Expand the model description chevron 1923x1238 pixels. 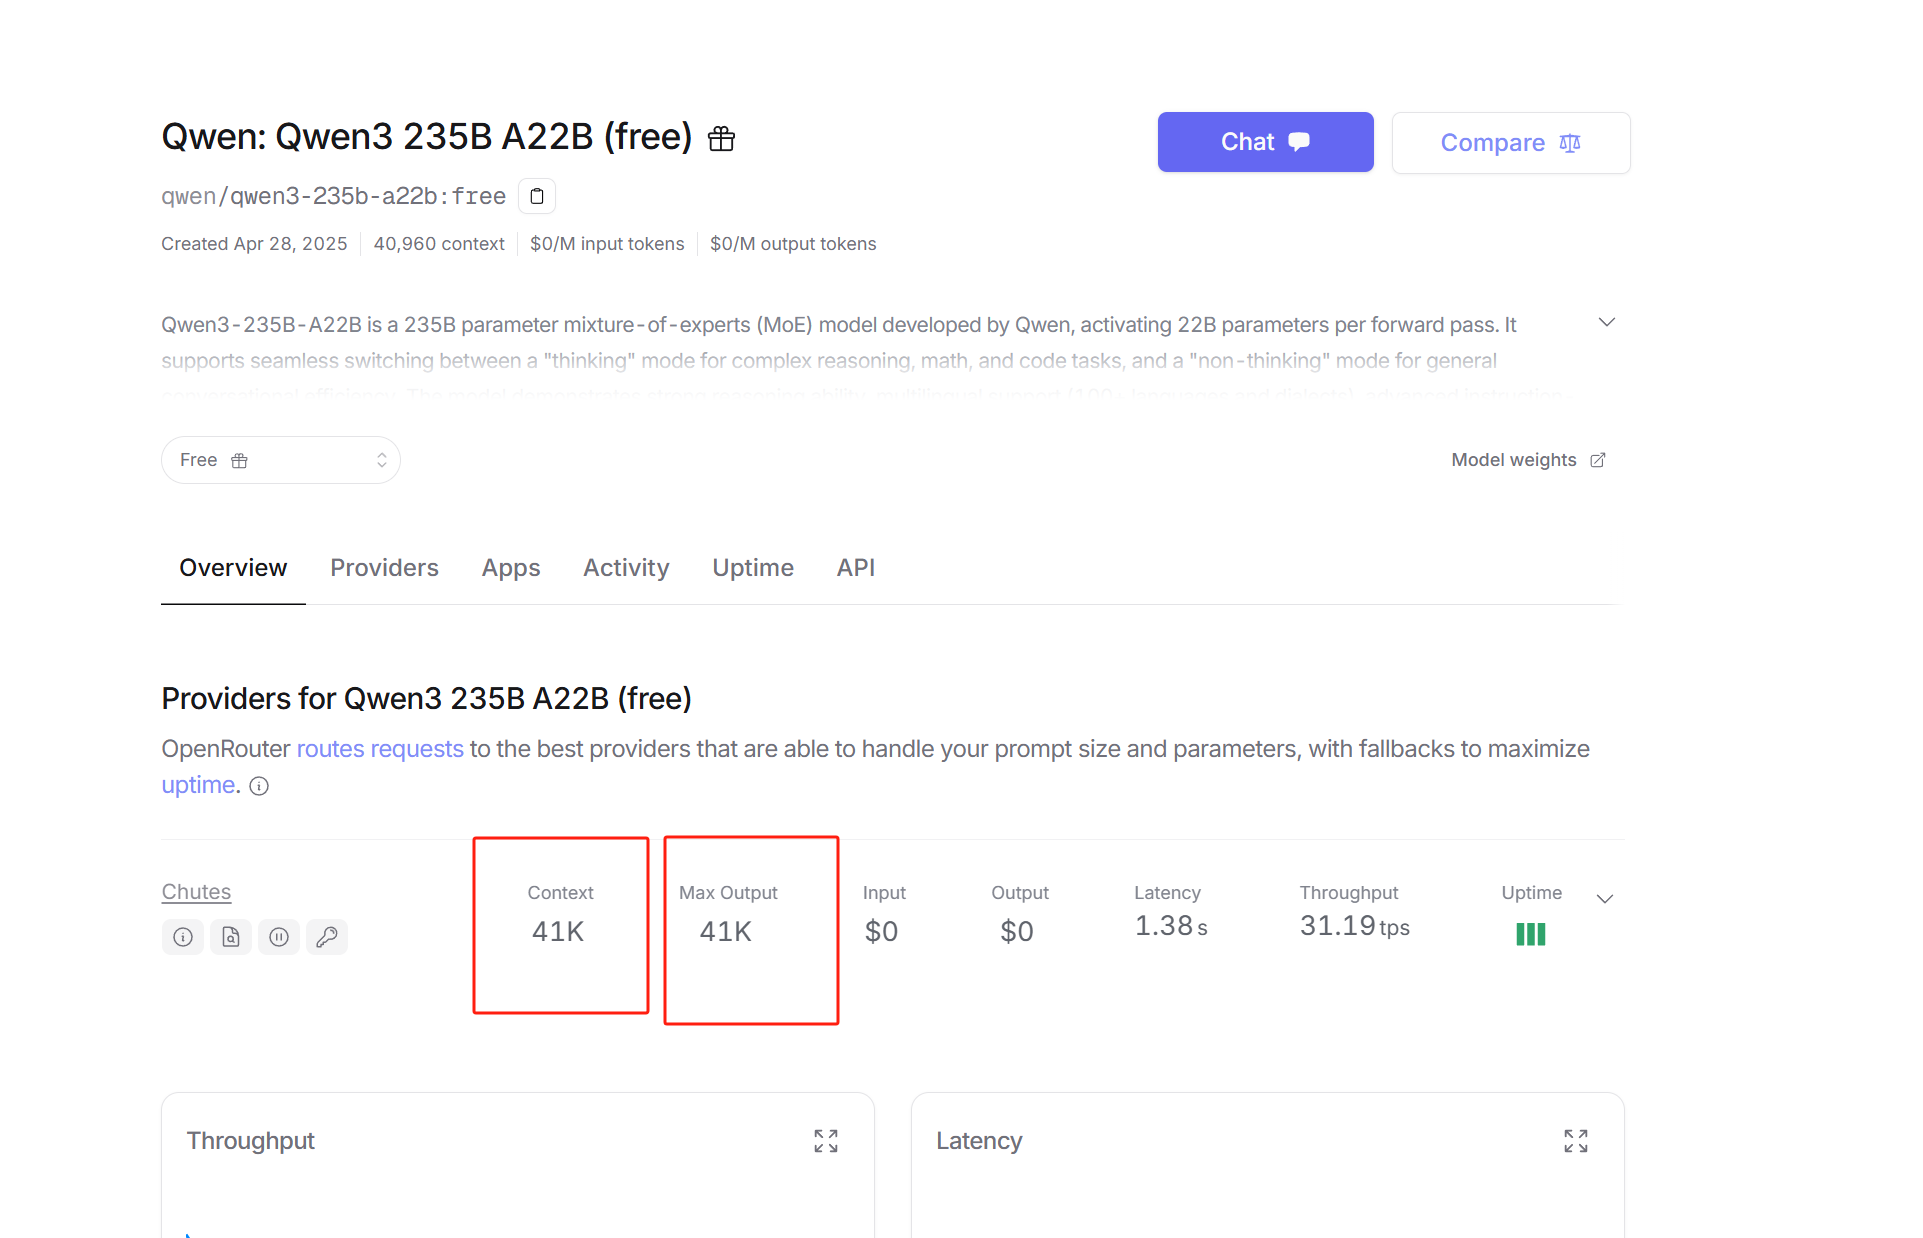1607,322
